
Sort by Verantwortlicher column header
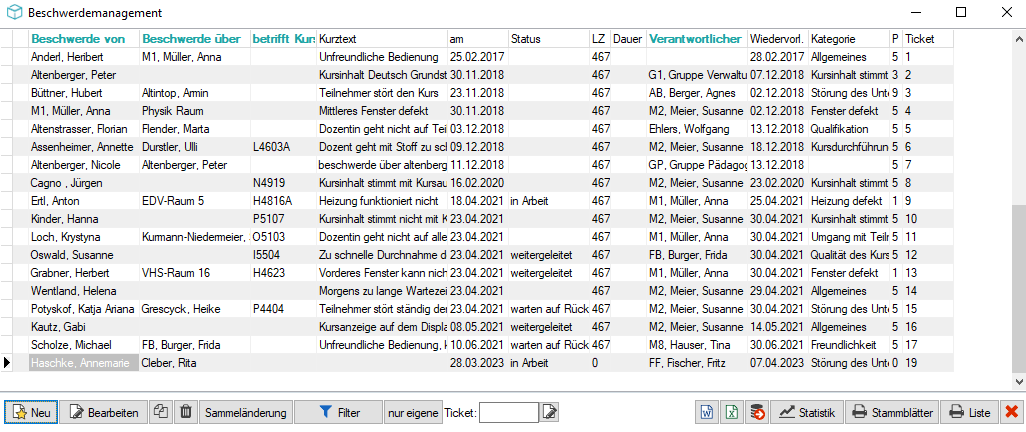pos(696,39)
